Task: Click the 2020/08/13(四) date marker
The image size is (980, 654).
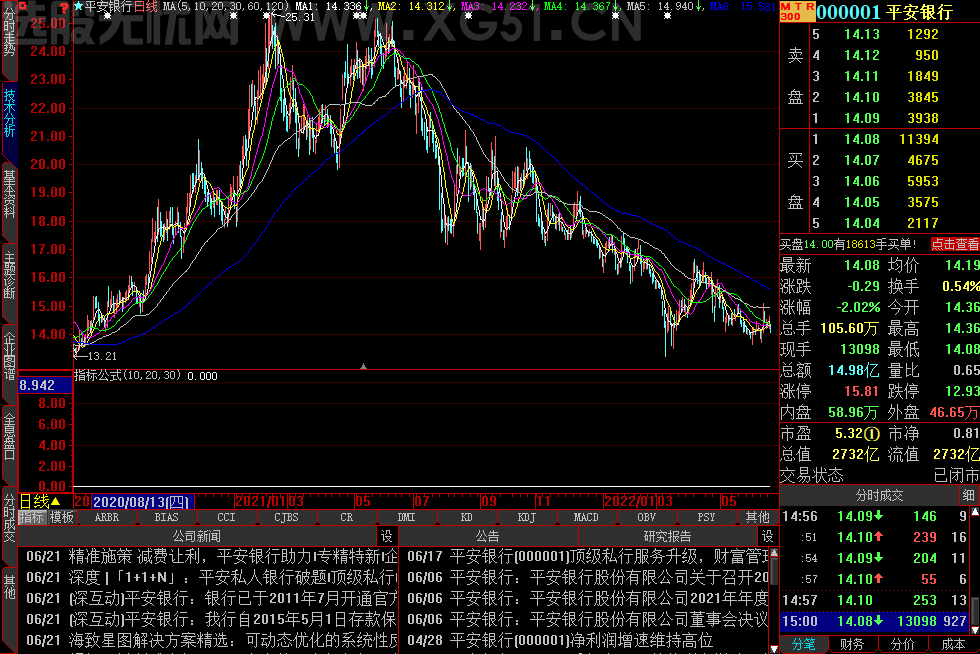Action: pos(143,501)
